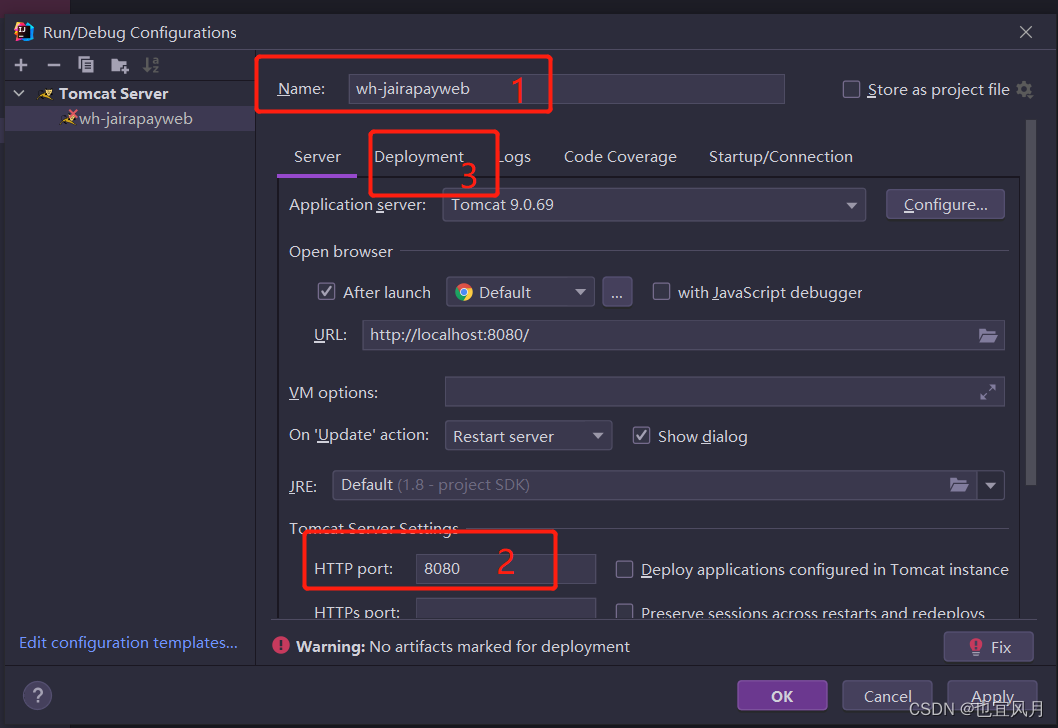
Task: Switch to Server tab
Action: pos(317,157)
